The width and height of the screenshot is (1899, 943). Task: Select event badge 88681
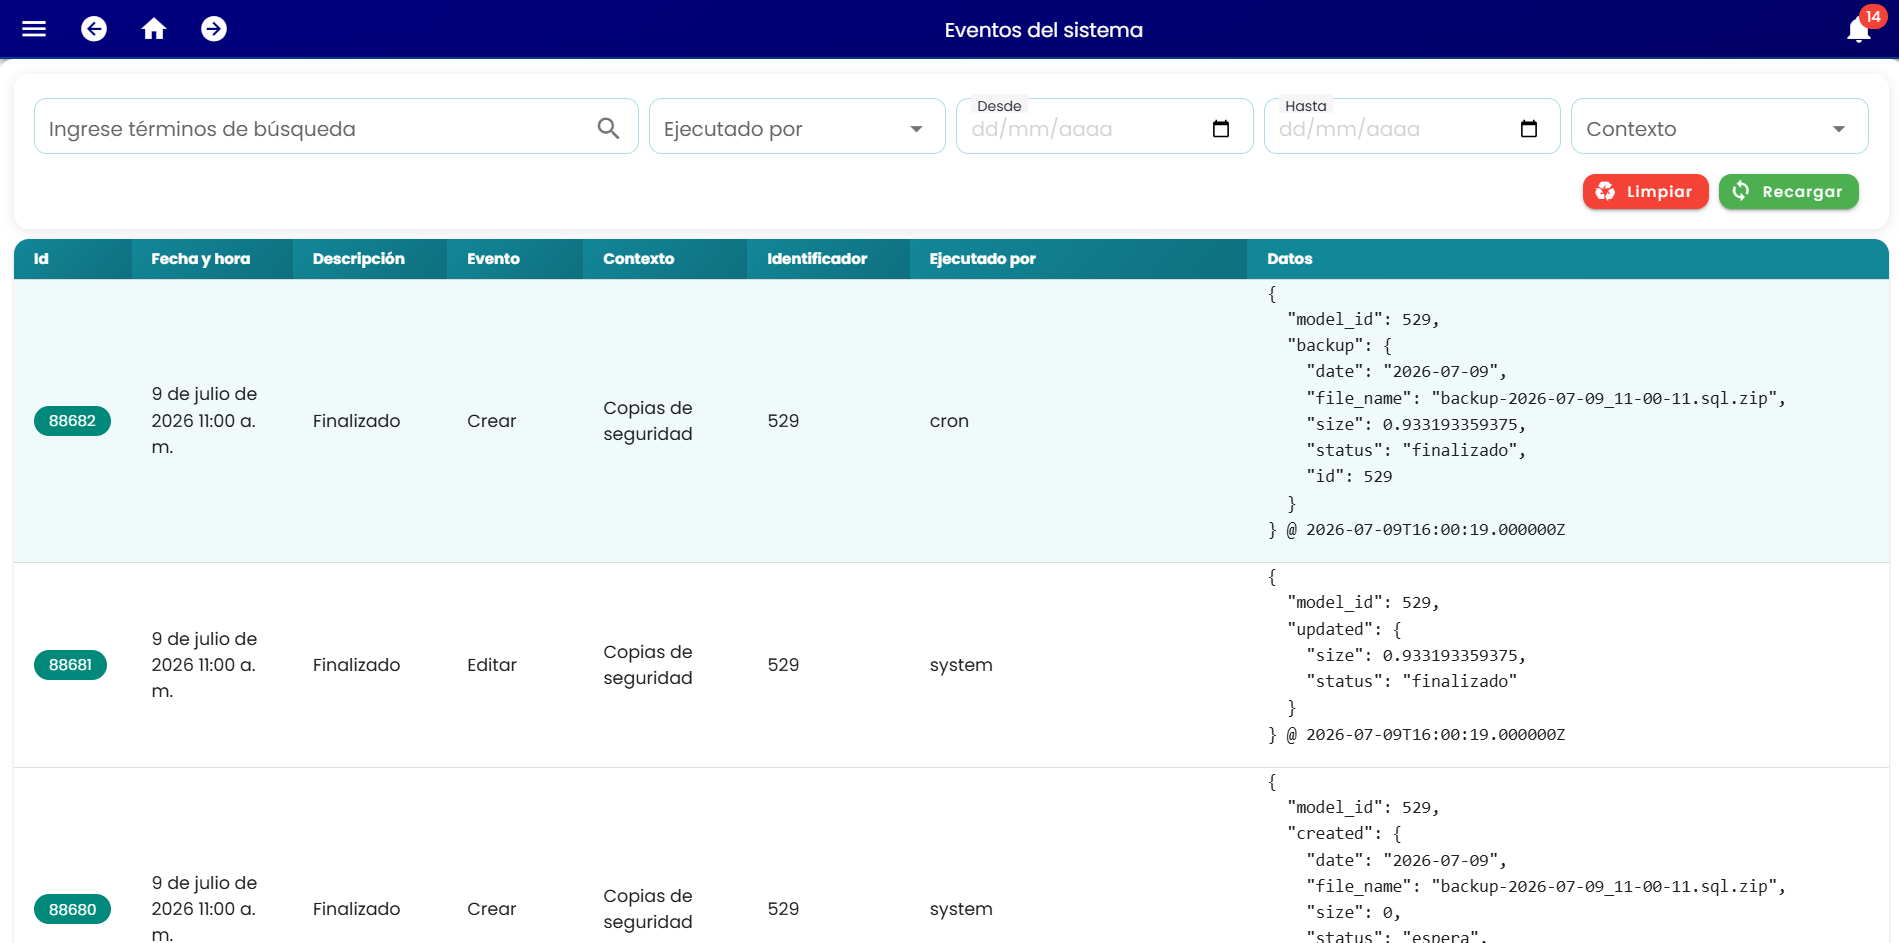(x=70, y=665)
